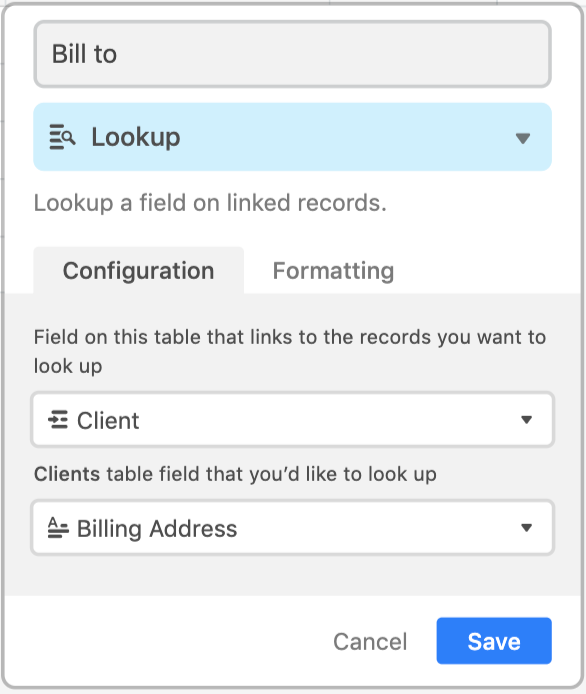
Task: Expand the Client dropdown arrow
Action: 526,420
